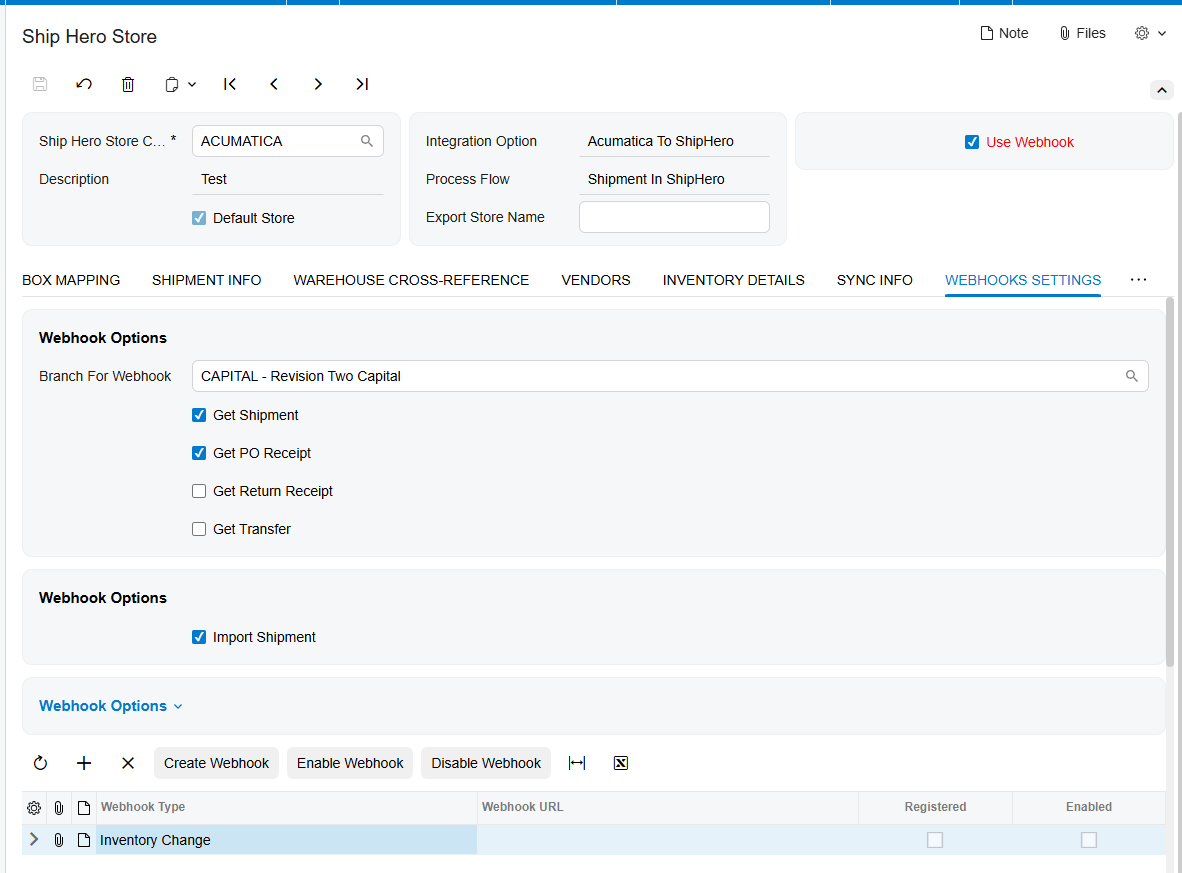Viewport: 1182px width, 873px height.
Task: Expand the Inventory Change row
Action: click(34, 839)
